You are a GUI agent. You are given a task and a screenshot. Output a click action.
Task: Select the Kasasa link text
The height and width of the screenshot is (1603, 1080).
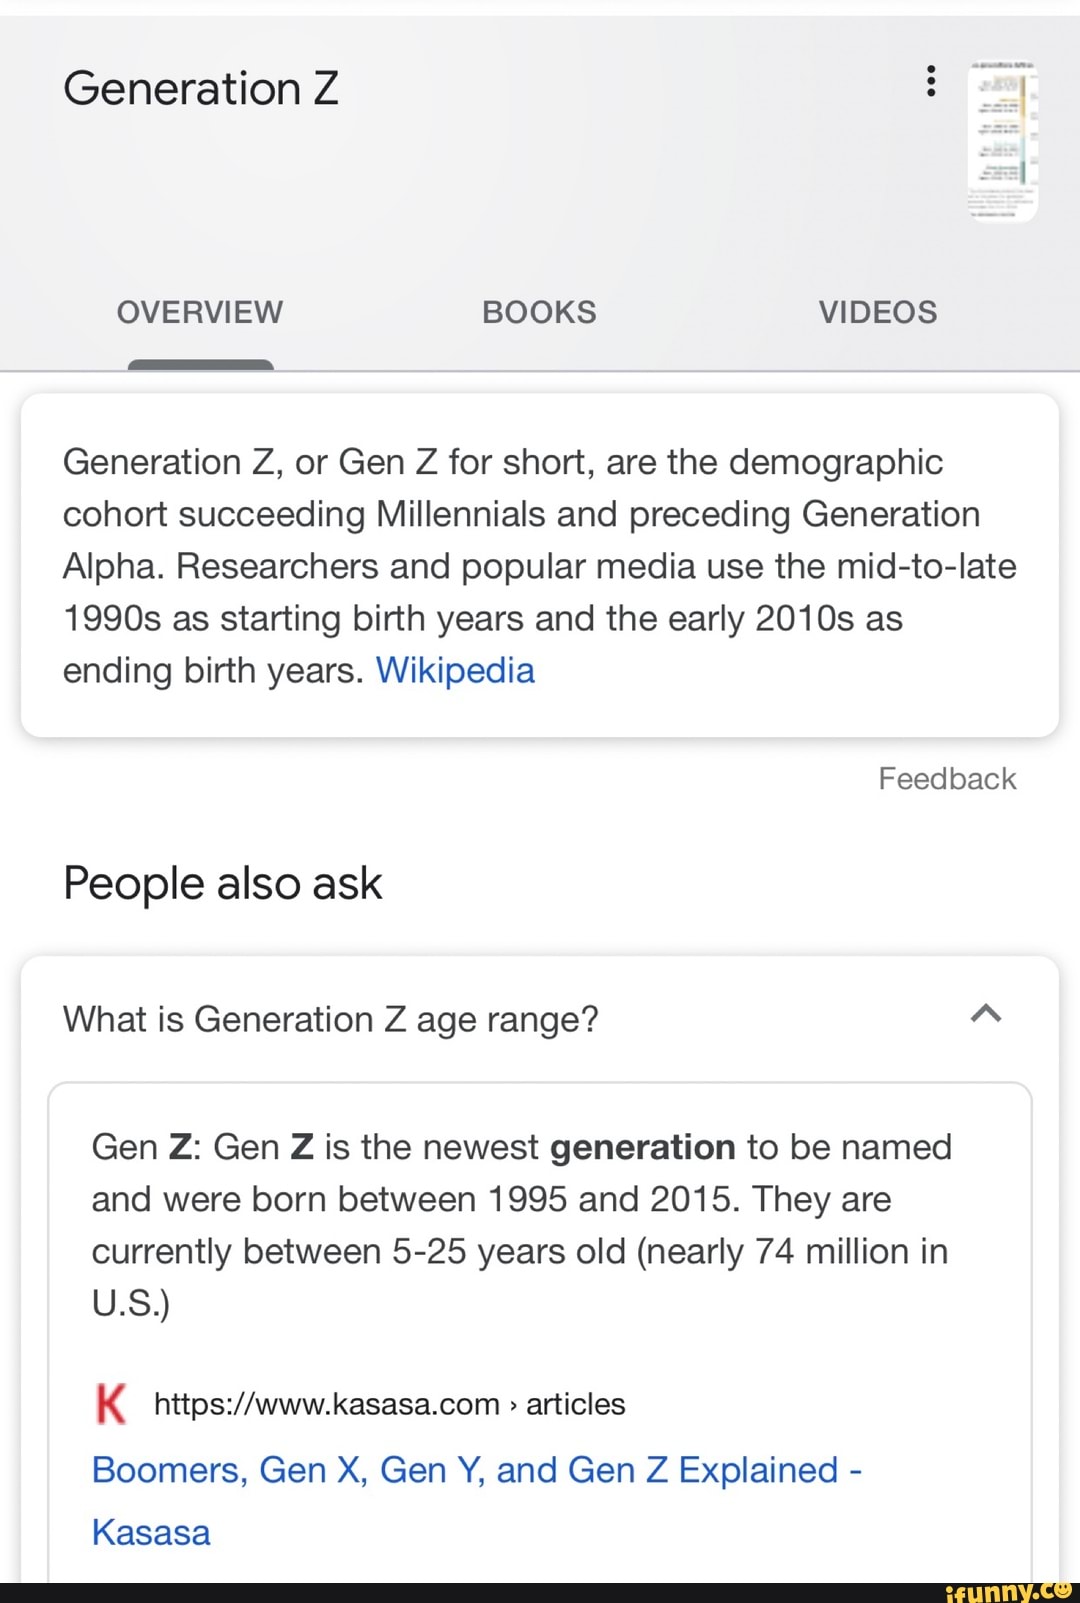[x=150, y=1531]
